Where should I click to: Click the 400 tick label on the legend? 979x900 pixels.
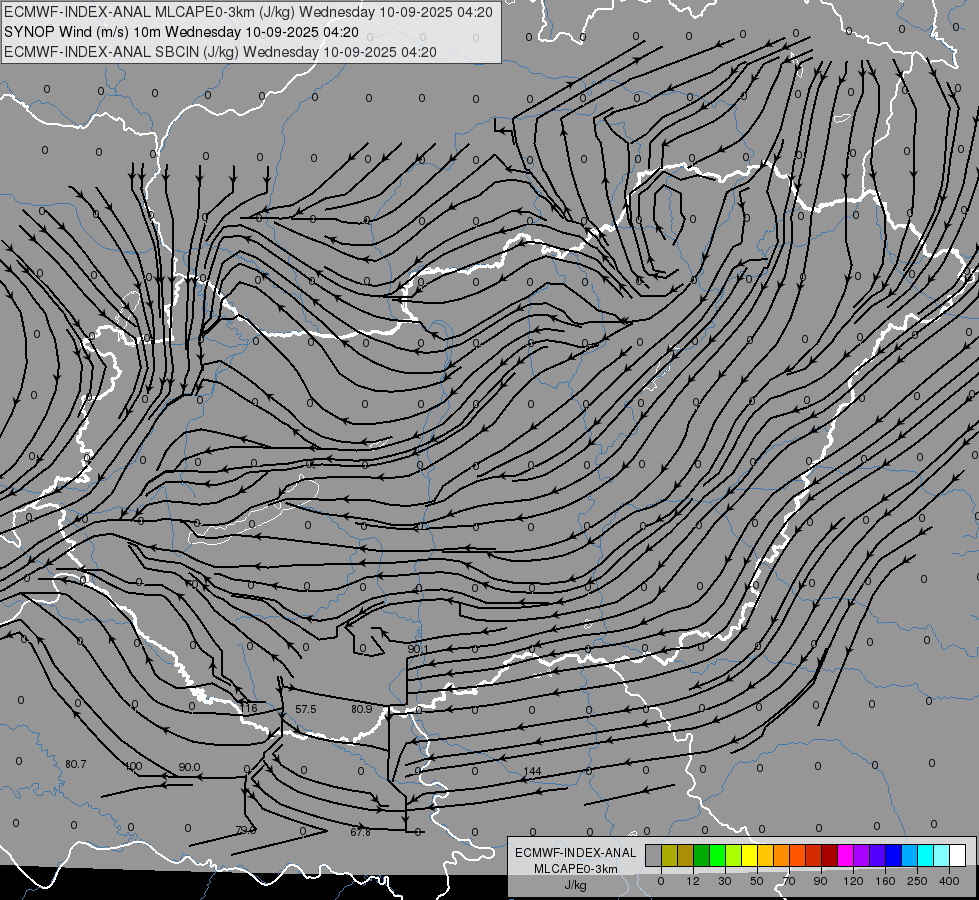click(949, 881)
